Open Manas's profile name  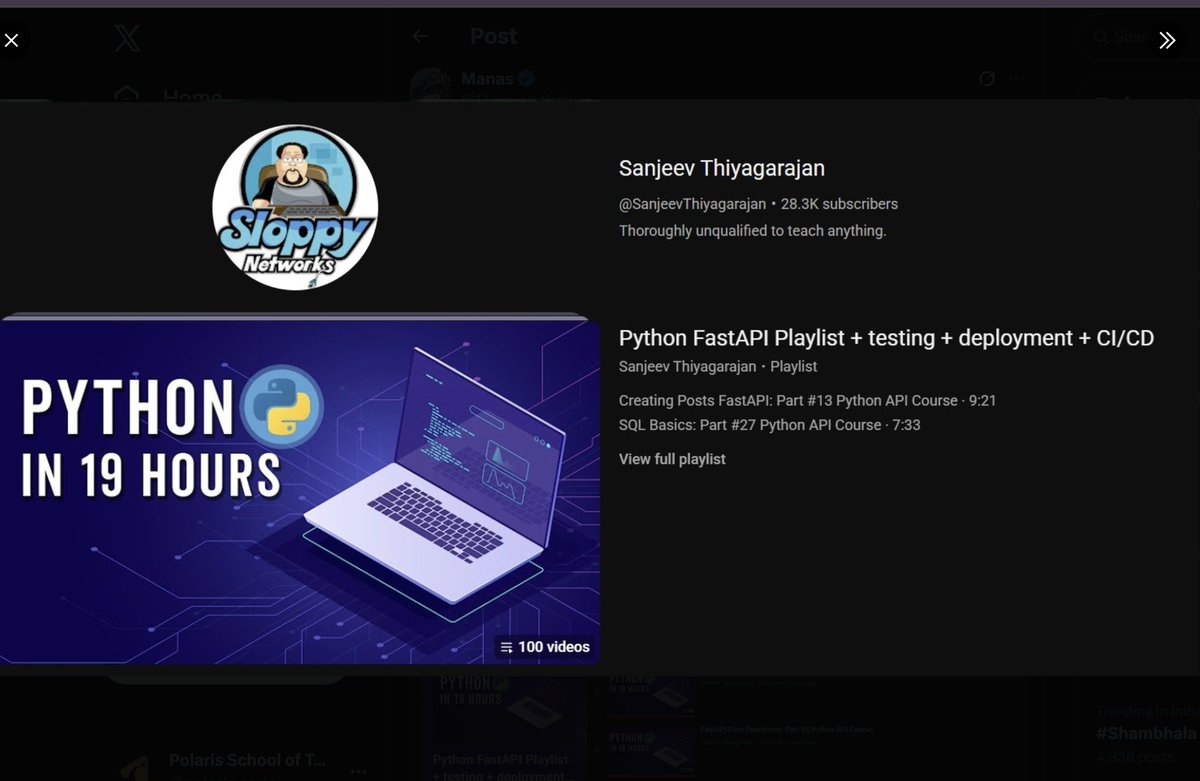(487, 79)
